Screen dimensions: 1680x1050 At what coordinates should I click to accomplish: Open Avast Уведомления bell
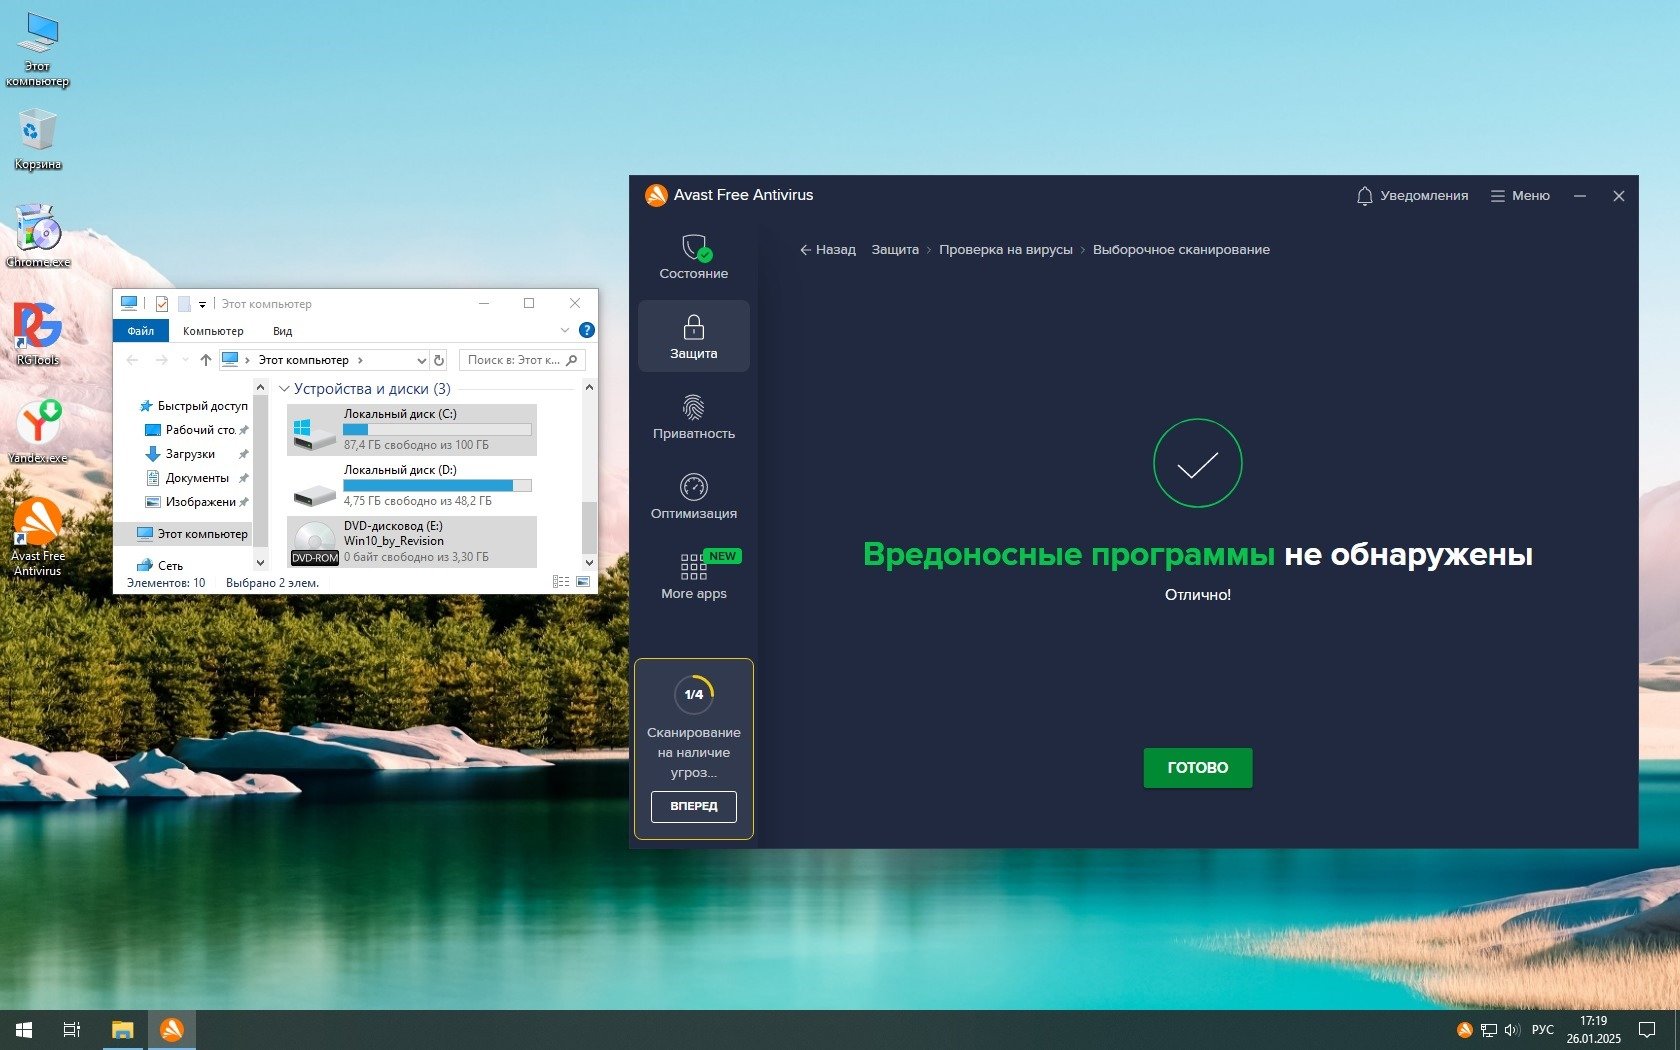pyautogui.click(x=1411, y=196)
